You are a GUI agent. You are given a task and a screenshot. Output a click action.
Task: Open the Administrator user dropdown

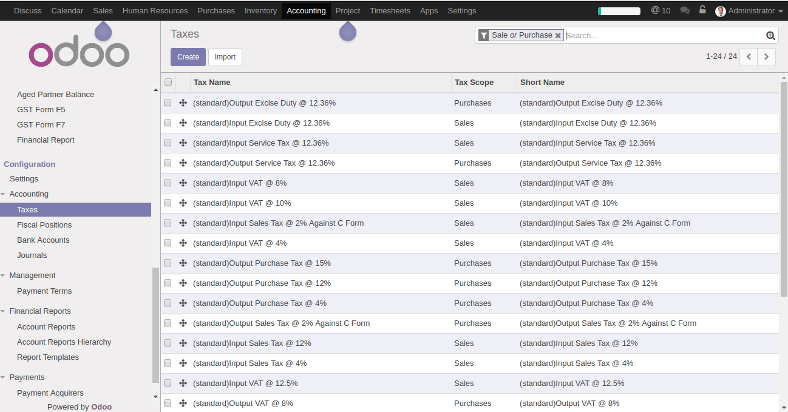pyautogui.click(x=748, y=11)
